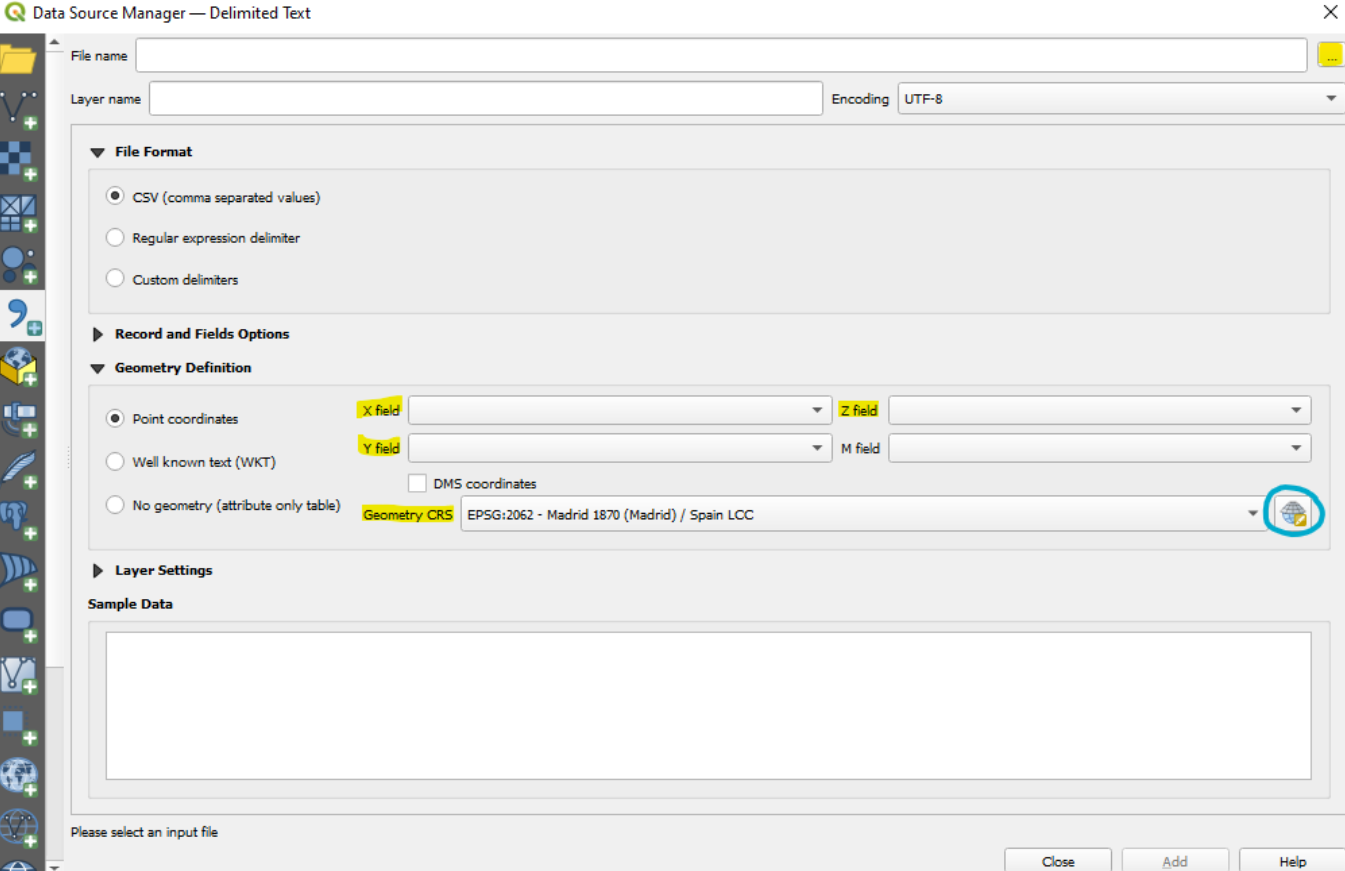Click the file browse (...) button
Screen dimensions: 1345x871
(x=1331, y=56)
